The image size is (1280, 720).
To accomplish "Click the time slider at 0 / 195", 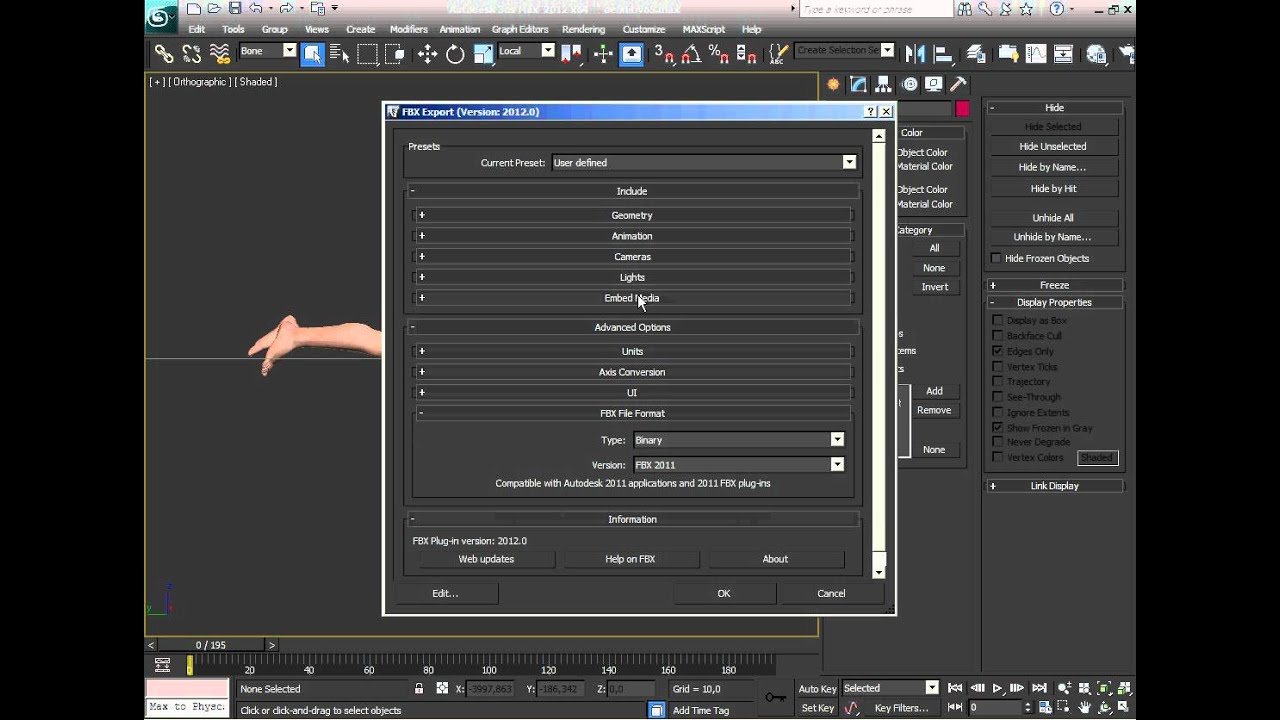I will tap(211, 645).
